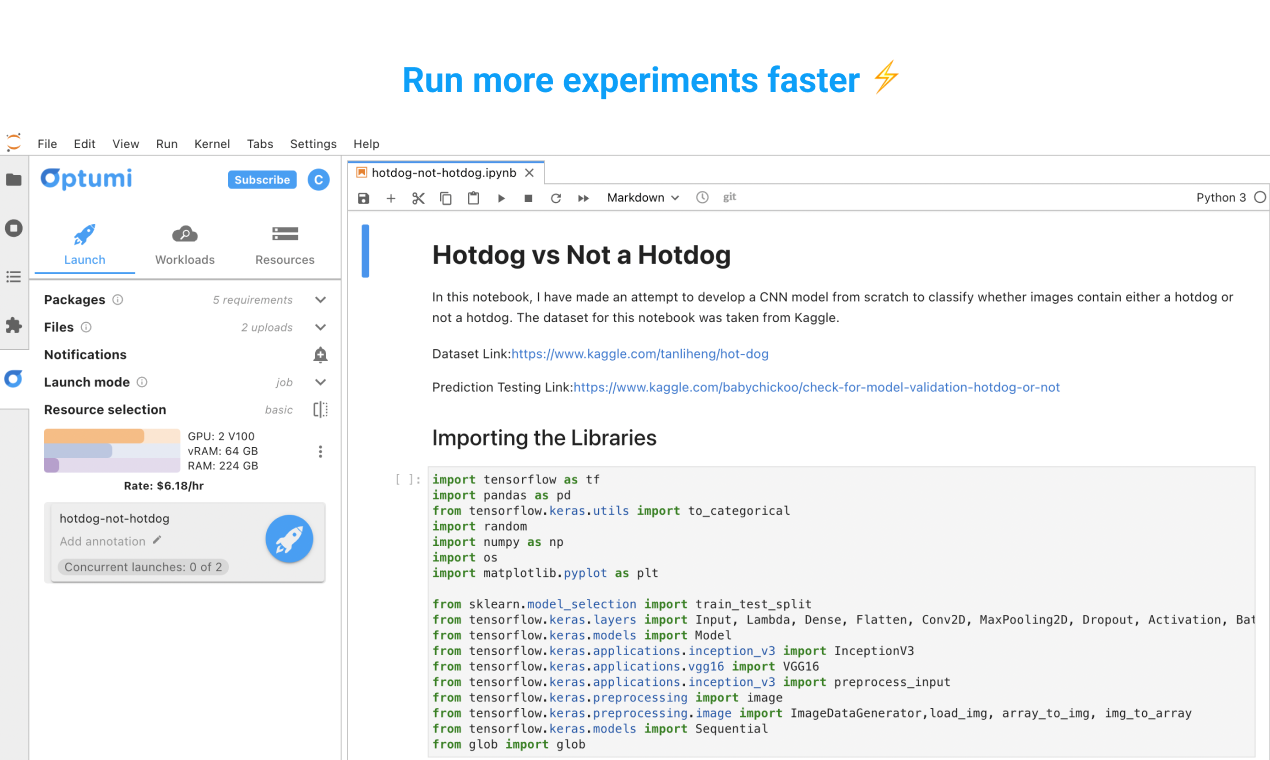The width and height of the screenshot is (1270, 760).
Task: Cut the selected cell with scissors icon
Action: (x=418, y=198)
